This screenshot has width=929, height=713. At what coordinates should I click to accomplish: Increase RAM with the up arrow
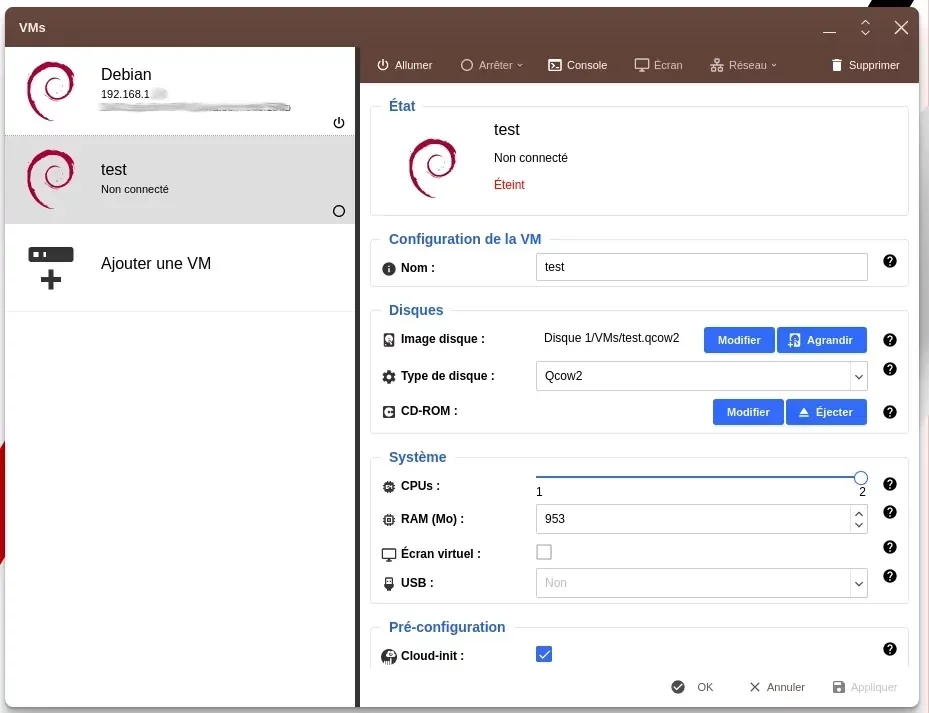pos(858,513)
